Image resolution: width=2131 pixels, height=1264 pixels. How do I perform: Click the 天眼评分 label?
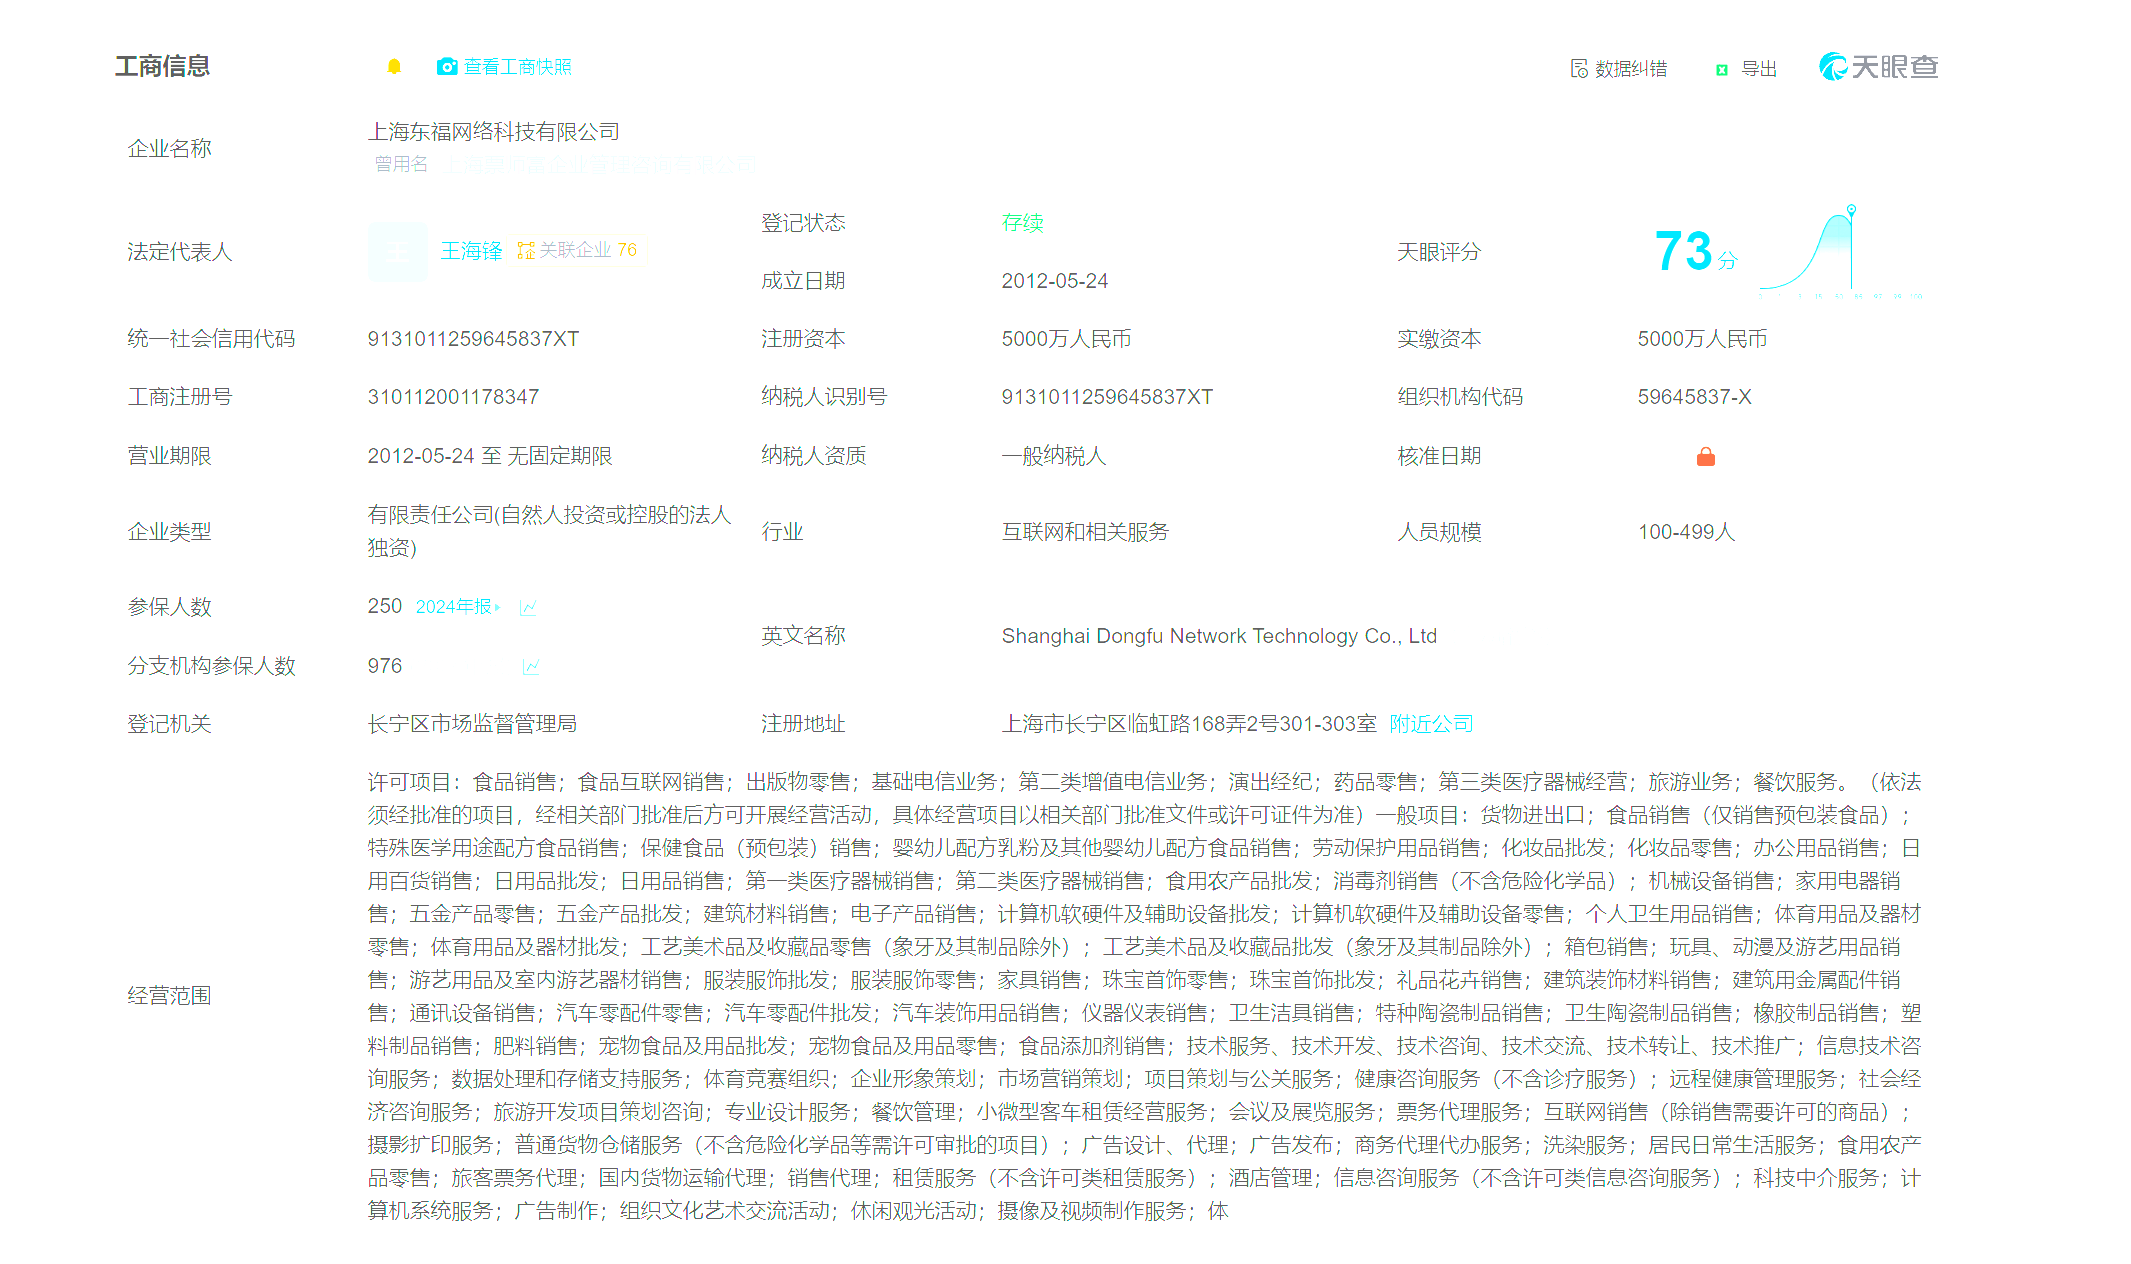pyautogui.click(x=1438, y=252)
